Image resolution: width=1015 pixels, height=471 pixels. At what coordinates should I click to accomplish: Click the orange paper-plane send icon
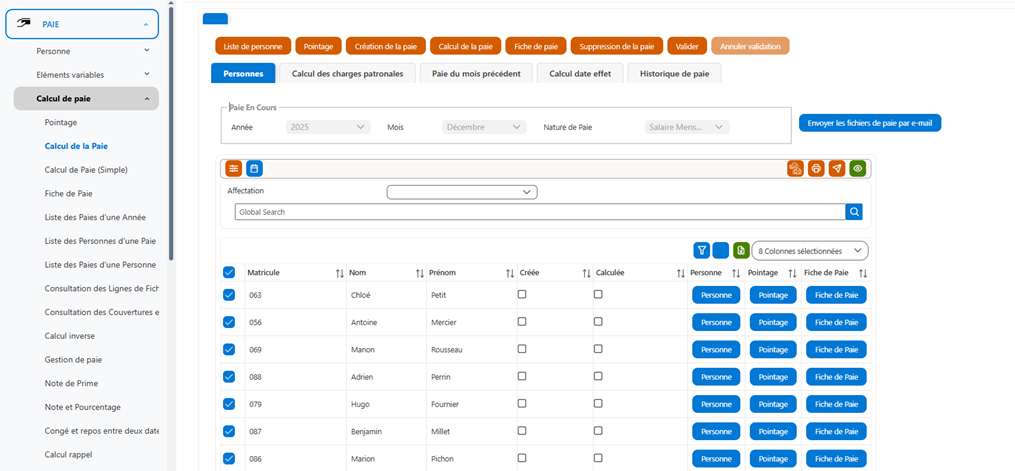(x=837, y=168)
